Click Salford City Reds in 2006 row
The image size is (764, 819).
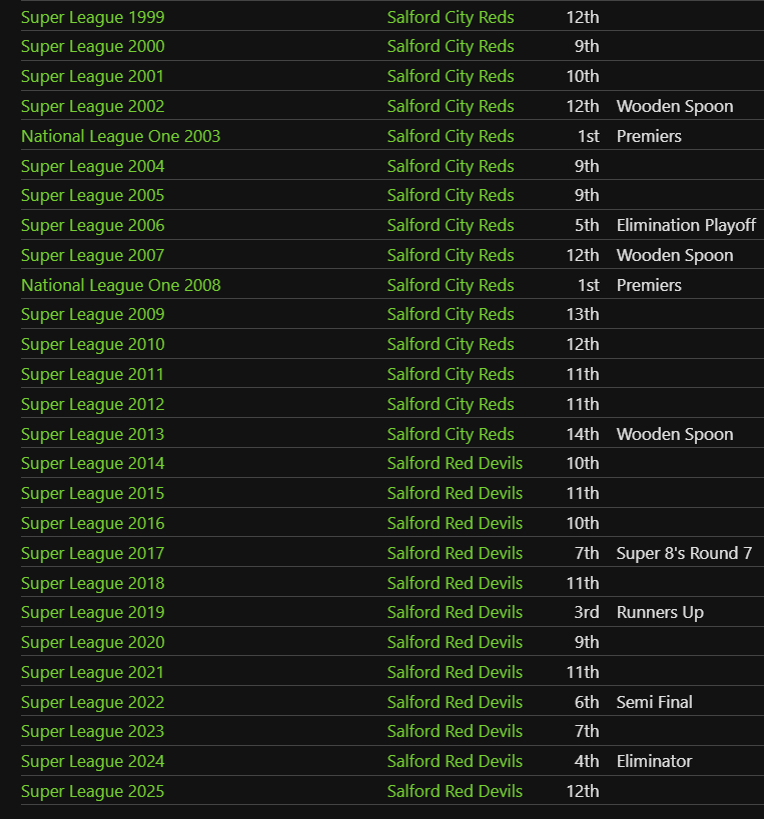(x=451, y=226)
